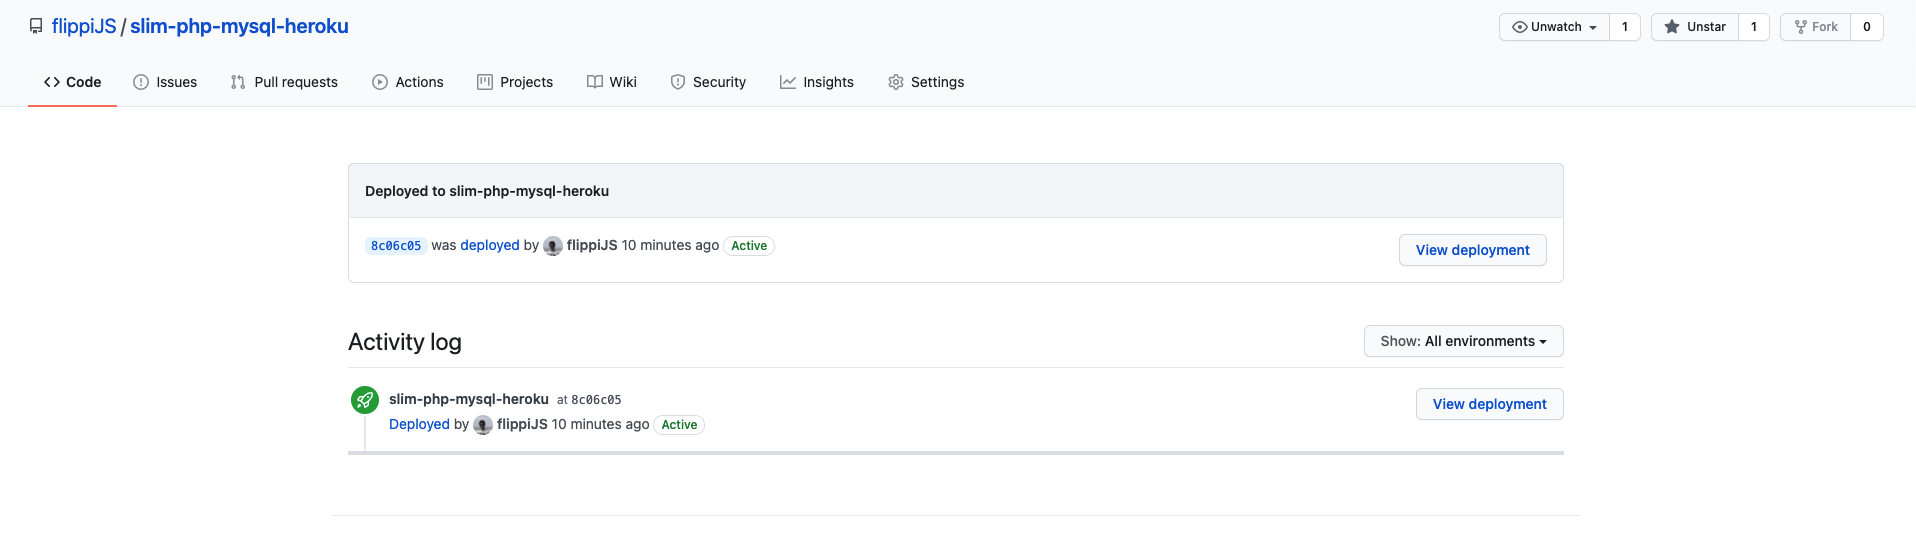Click View deployment in the deployed banner

1472,250
